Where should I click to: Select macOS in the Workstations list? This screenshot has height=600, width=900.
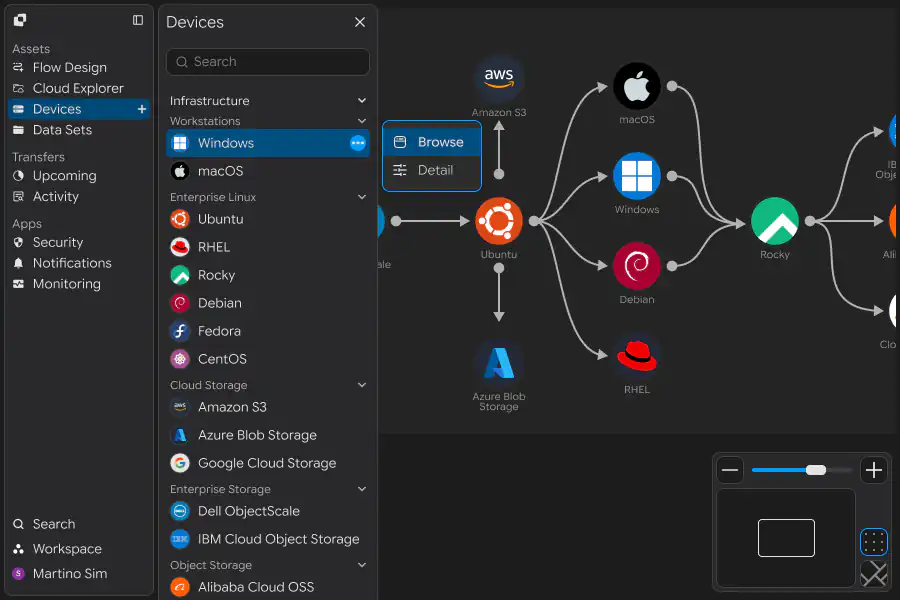[267, 171]
